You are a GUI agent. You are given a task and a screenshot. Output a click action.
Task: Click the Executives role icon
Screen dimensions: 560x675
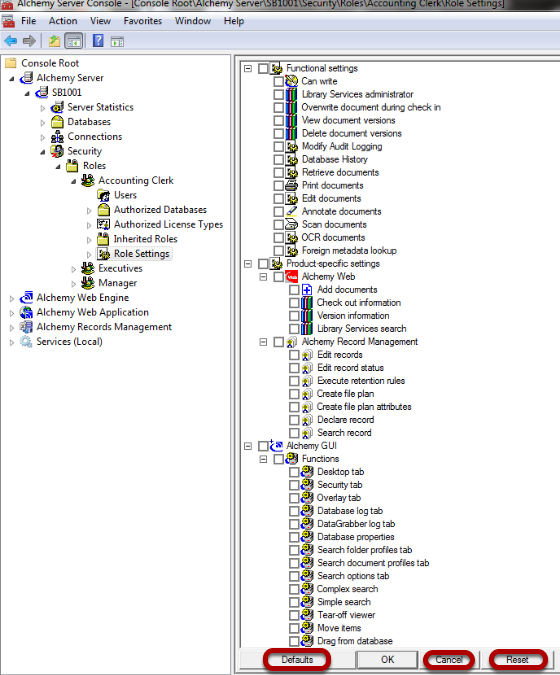tap(88, 269)
